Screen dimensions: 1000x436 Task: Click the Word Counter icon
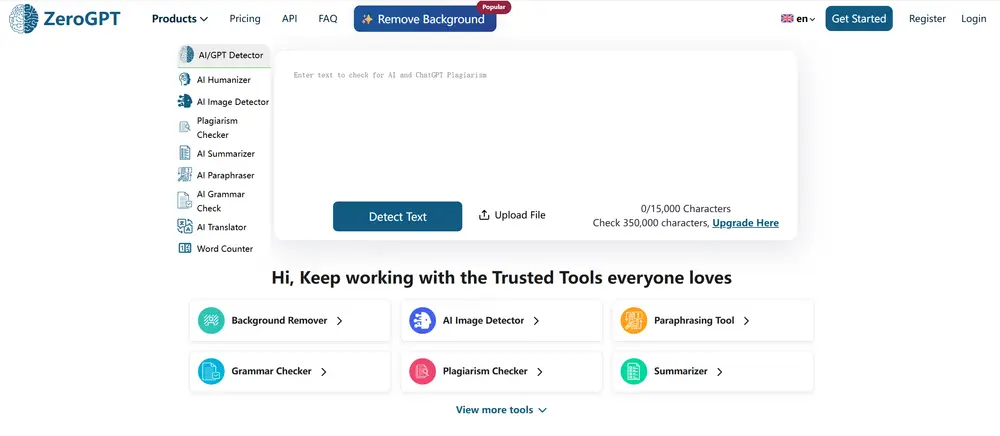(185, 249)
